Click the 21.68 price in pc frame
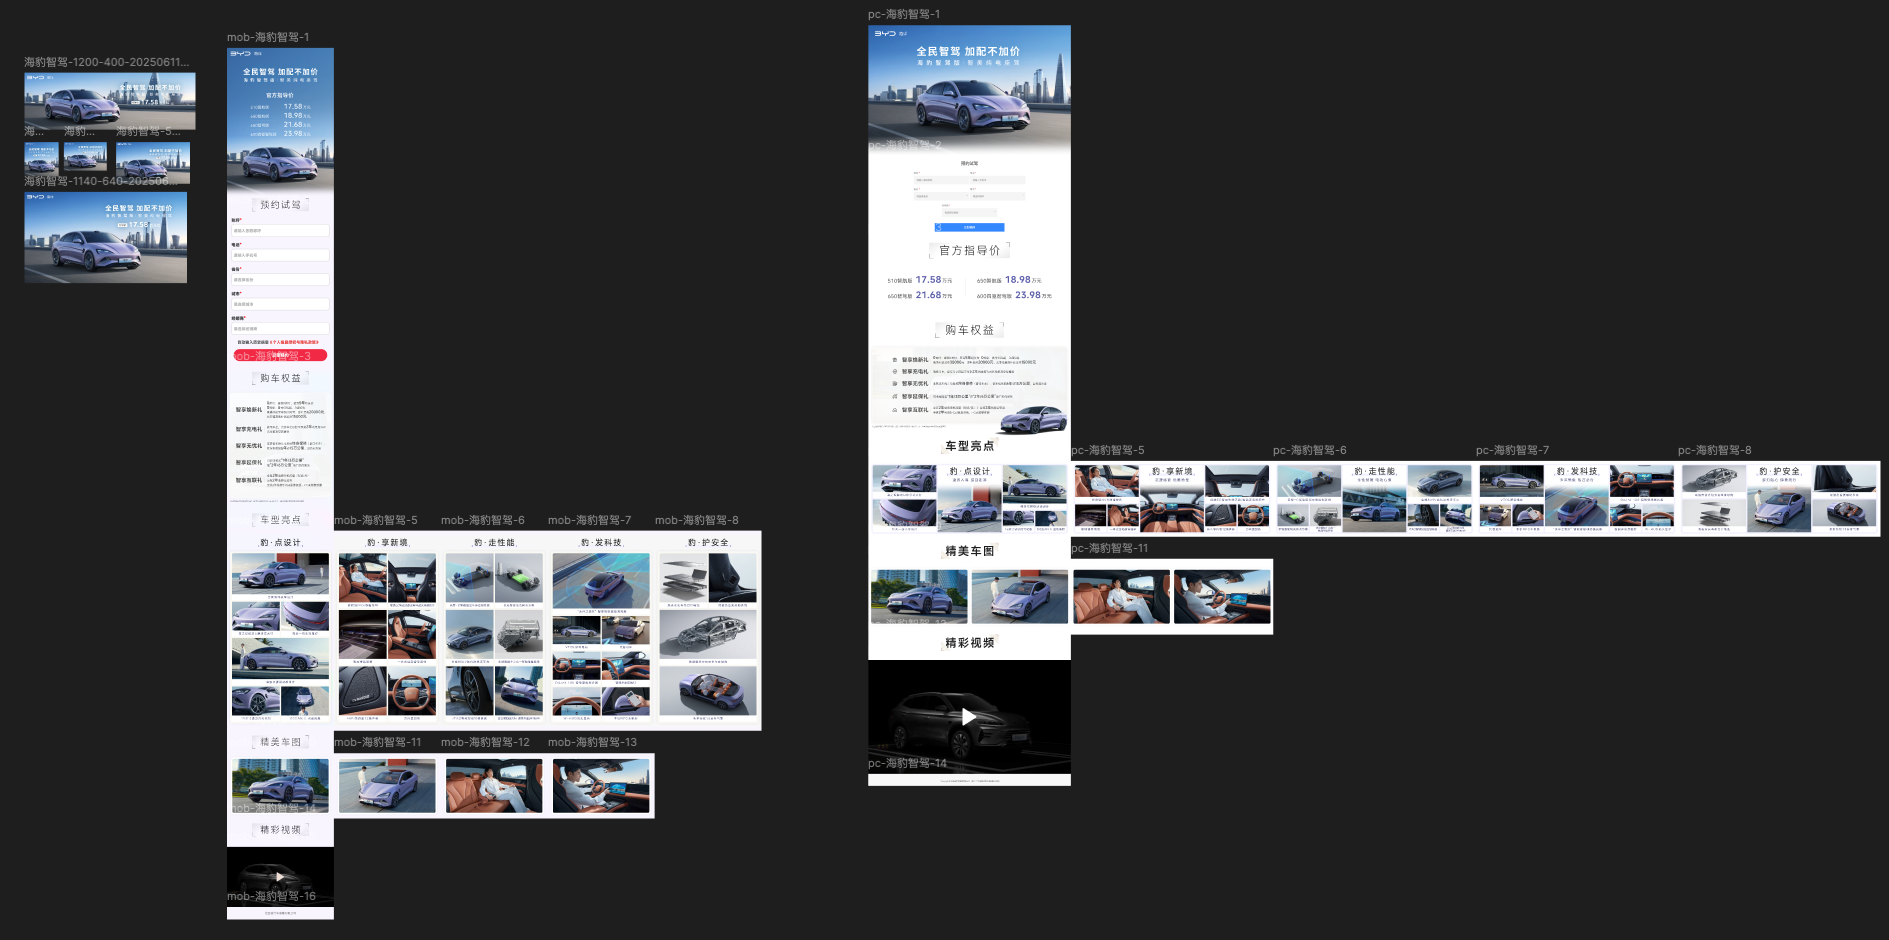The height and width of the screenshot is (940, 1889). (x=928, y=295)
